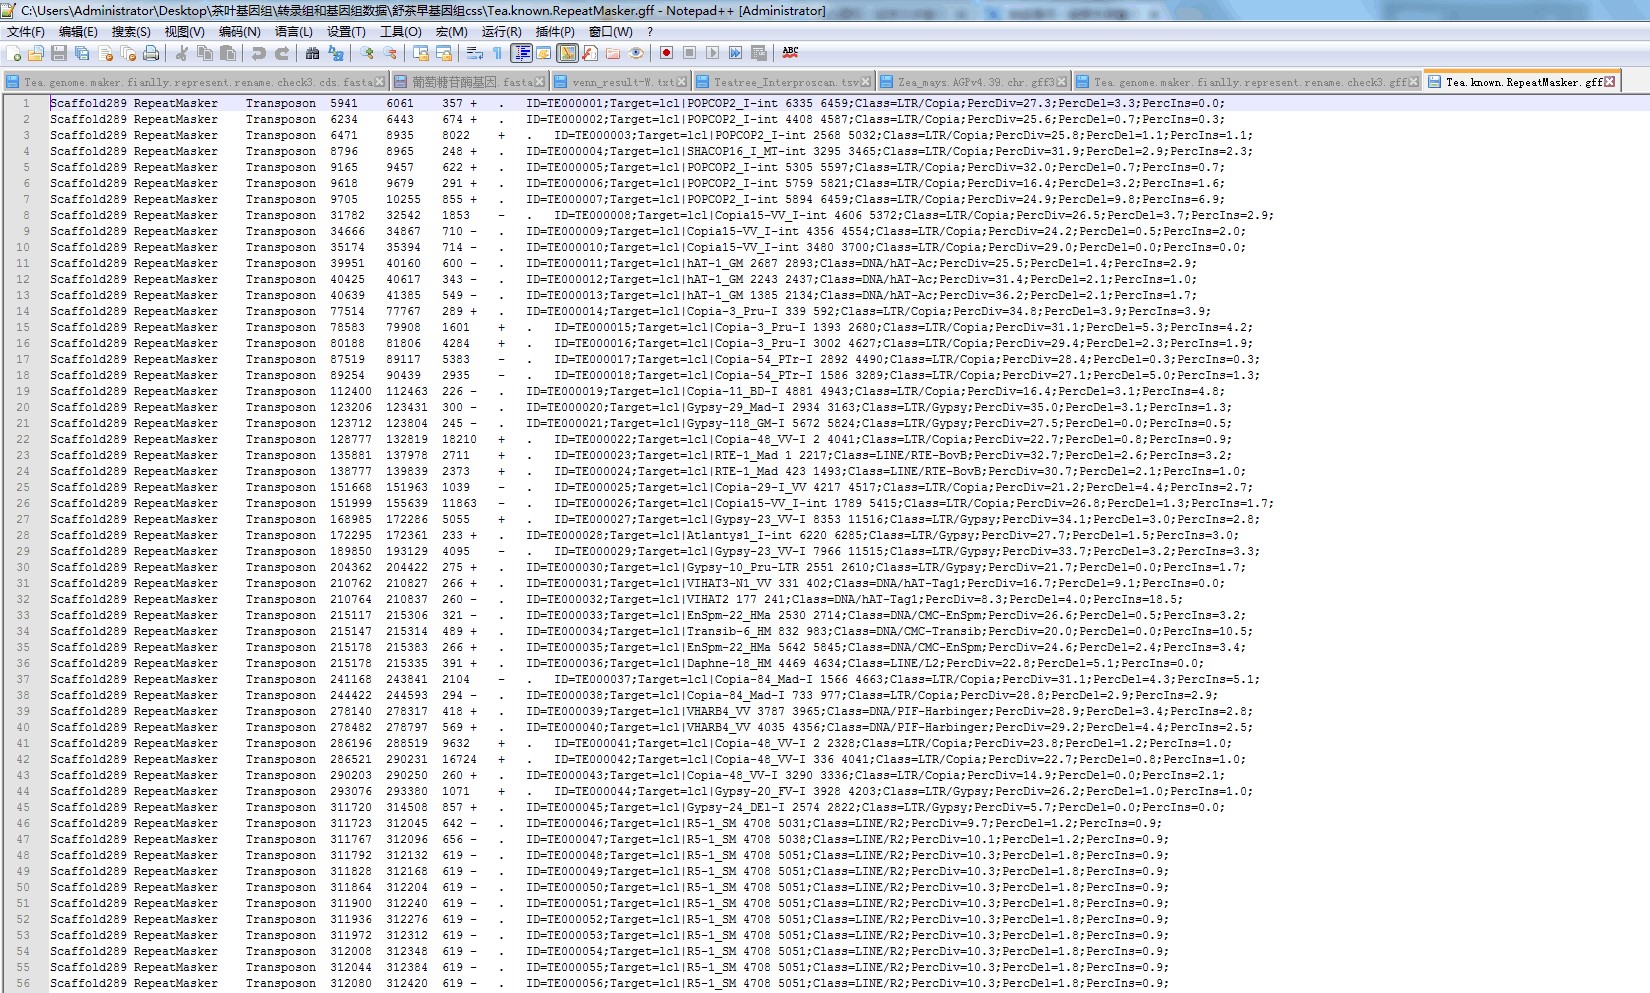Open the 编辑(E) menu
The height and width of the screenshot is (993, 1650).
78,32
